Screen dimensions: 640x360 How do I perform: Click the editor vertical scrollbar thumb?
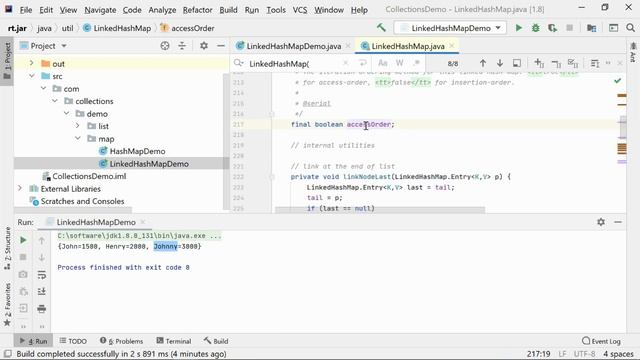coord(622,127)
